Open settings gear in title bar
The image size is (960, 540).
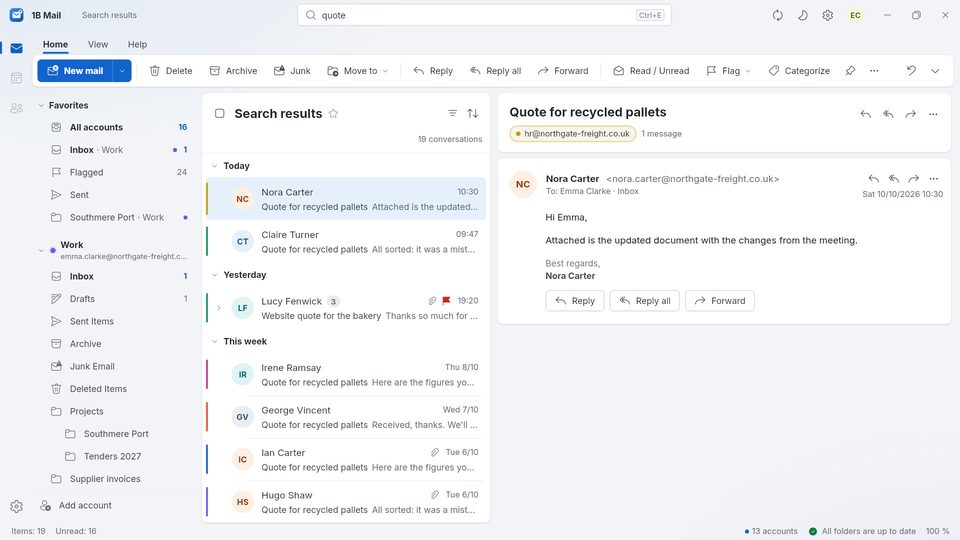click(x=828, y=15)
